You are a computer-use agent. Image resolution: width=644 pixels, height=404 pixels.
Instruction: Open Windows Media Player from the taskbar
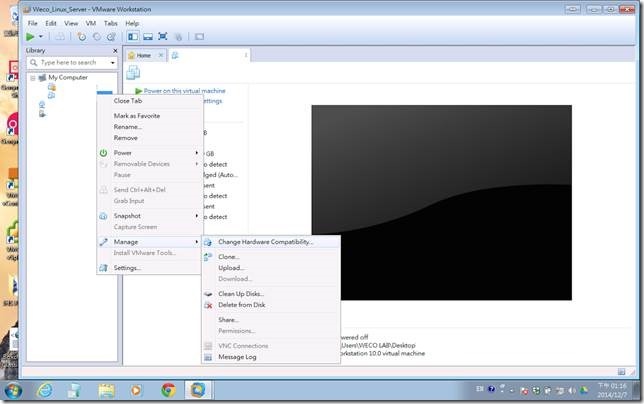(136, 390)
